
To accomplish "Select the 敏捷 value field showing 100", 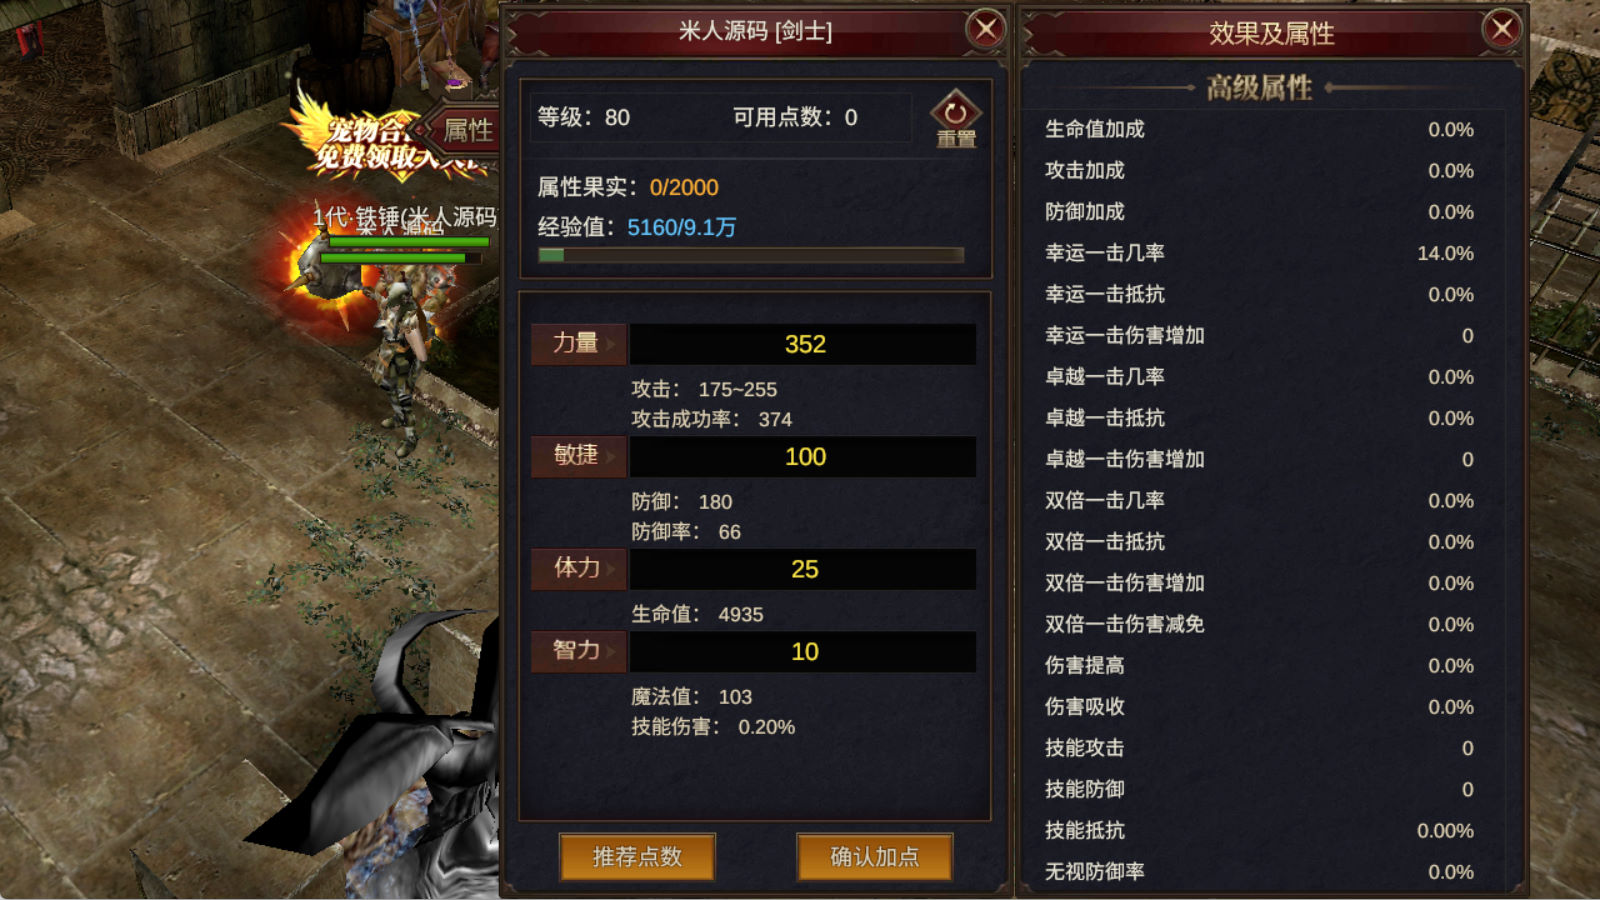I will pyautogui.click(x=804, y=457).
